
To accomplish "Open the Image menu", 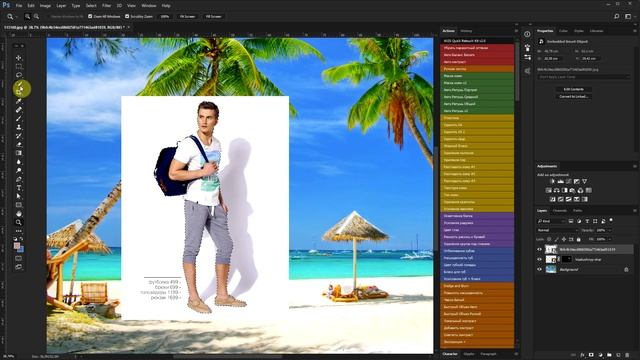I will pyautogui.click(x=45, y=6).
